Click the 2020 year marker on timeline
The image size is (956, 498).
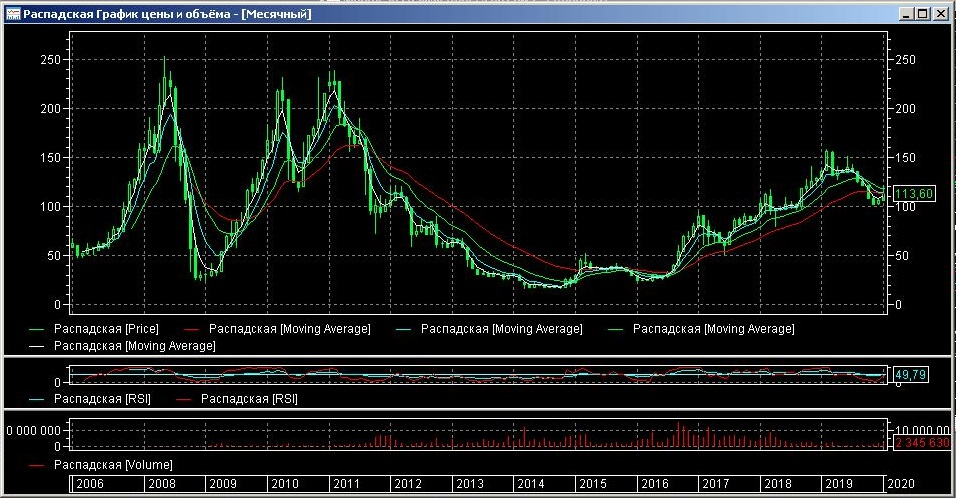click(901, 484)
